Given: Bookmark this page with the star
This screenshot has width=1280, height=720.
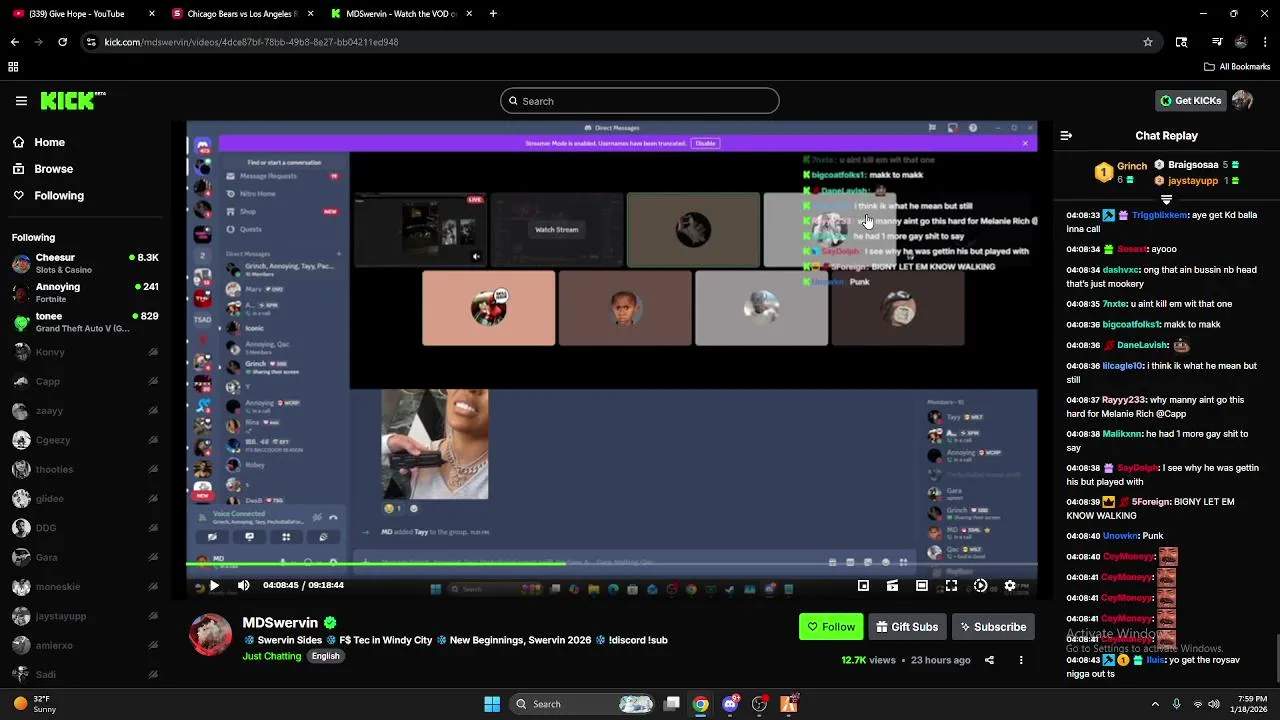Looking at the screenshot, I should tap(1148, 42).
